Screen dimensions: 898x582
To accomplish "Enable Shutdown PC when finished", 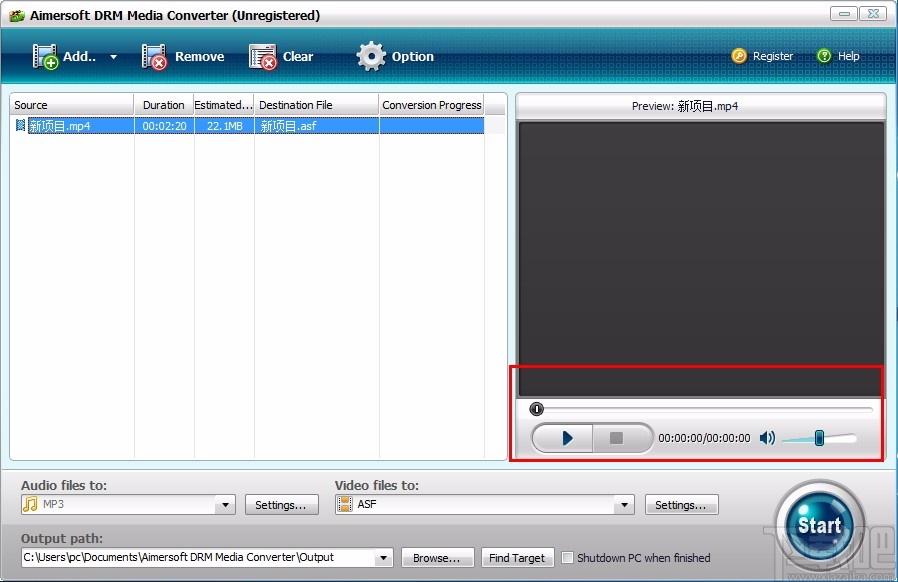I will (x=567, y=557).
